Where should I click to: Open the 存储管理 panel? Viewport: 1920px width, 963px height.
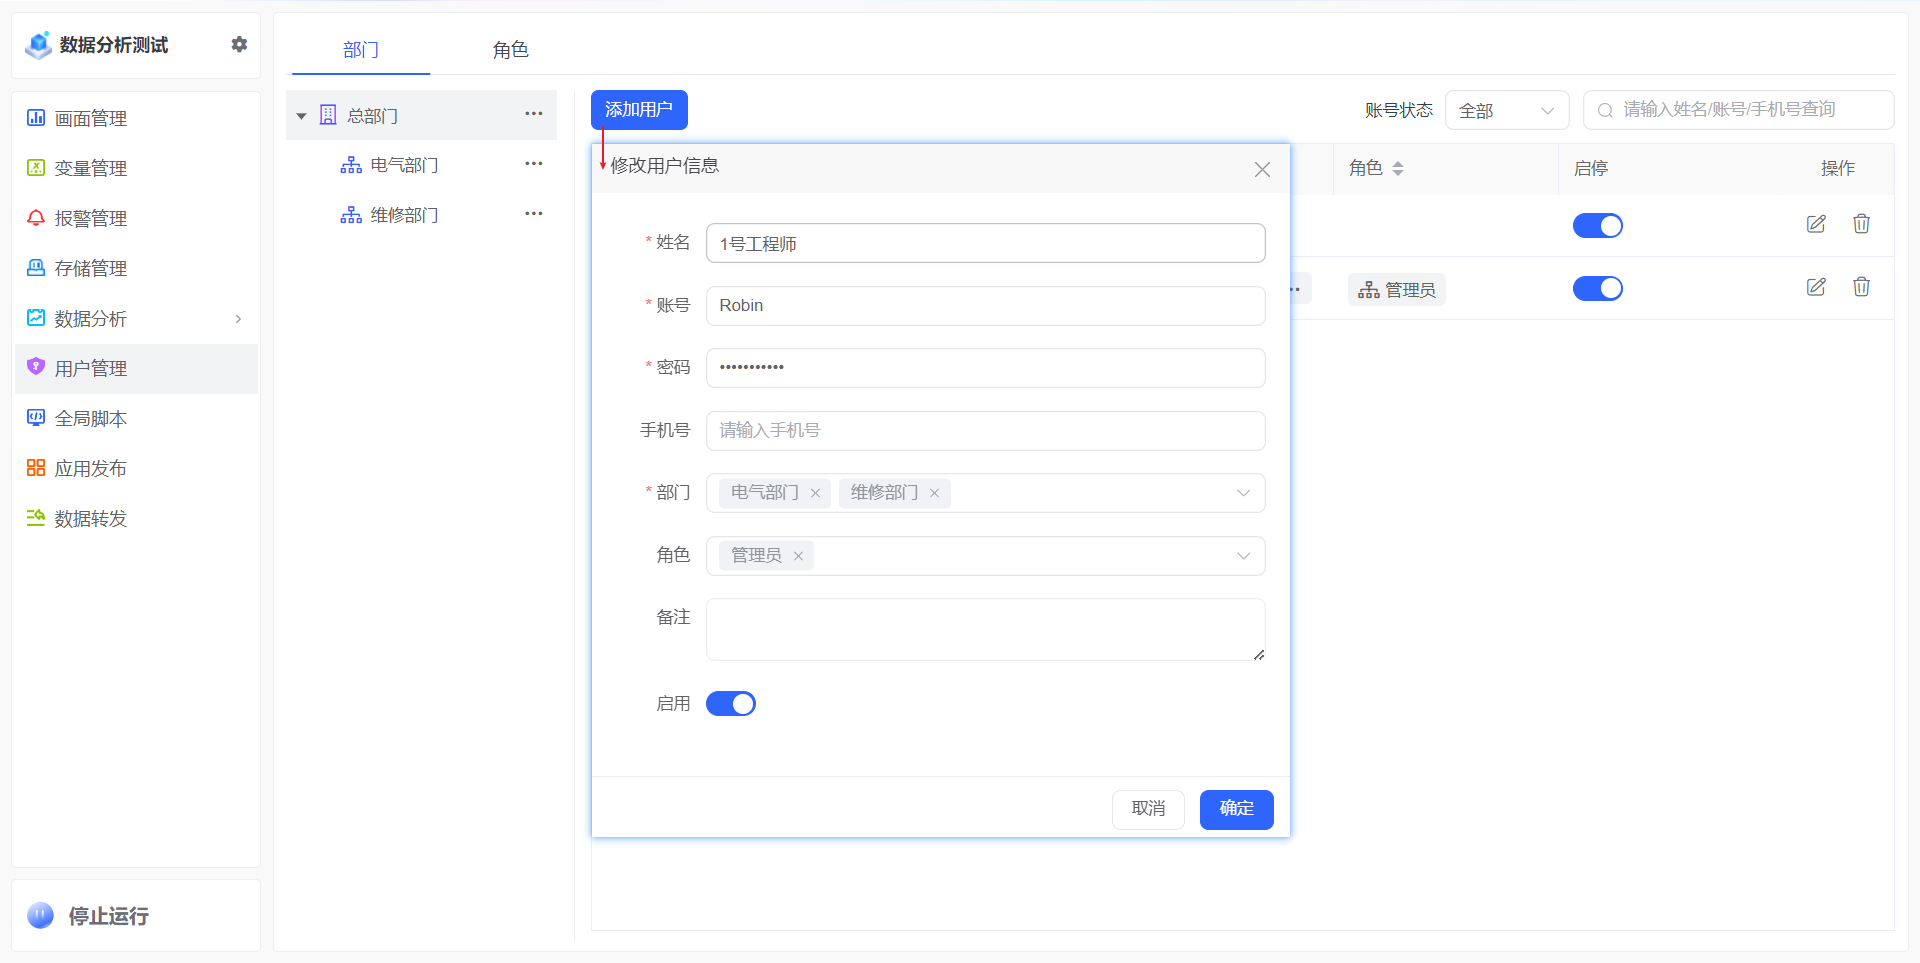pyautogui.click(x=91, y=268)
